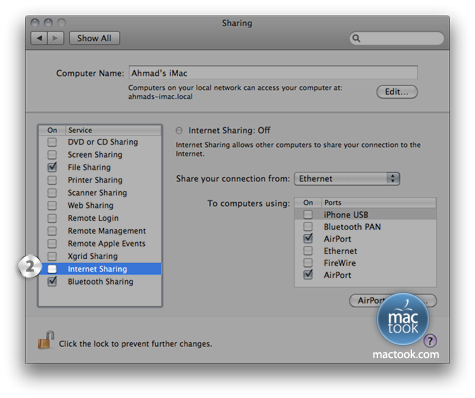Disable Bluetooth Sharing checkbox
The image size is (475, 398).
coord(52,281)
